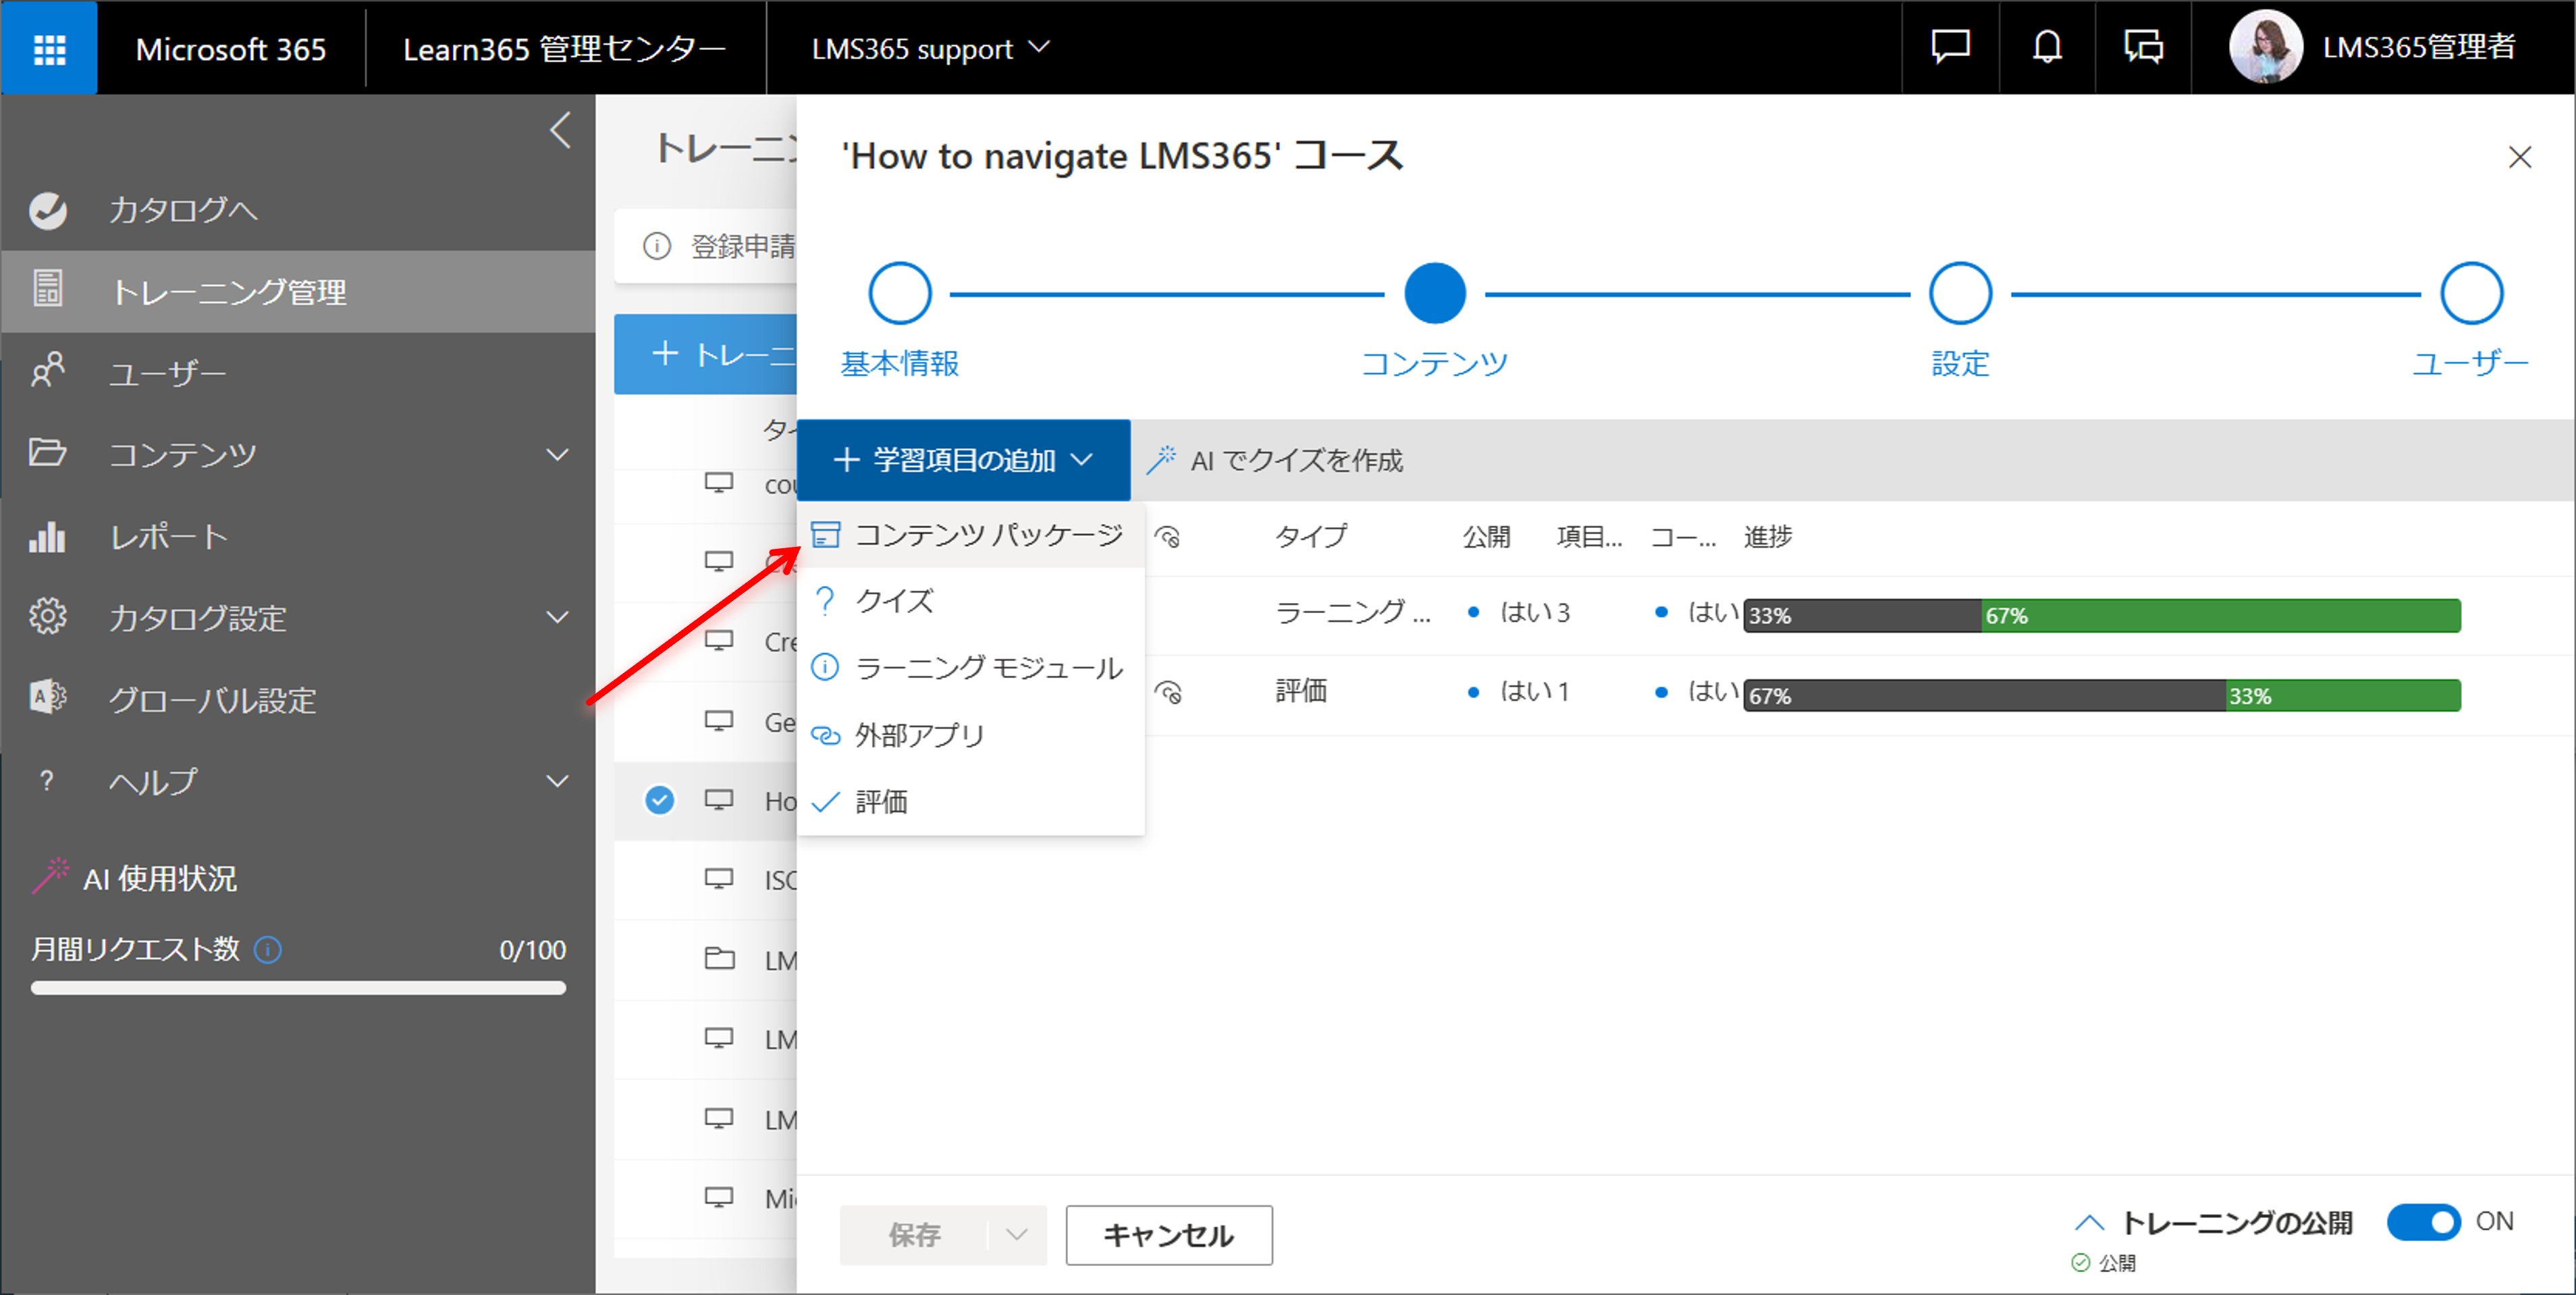Select the コンテンツ step circle
Viewport: 2576px width, 1295px height.
click(1435, 293)
